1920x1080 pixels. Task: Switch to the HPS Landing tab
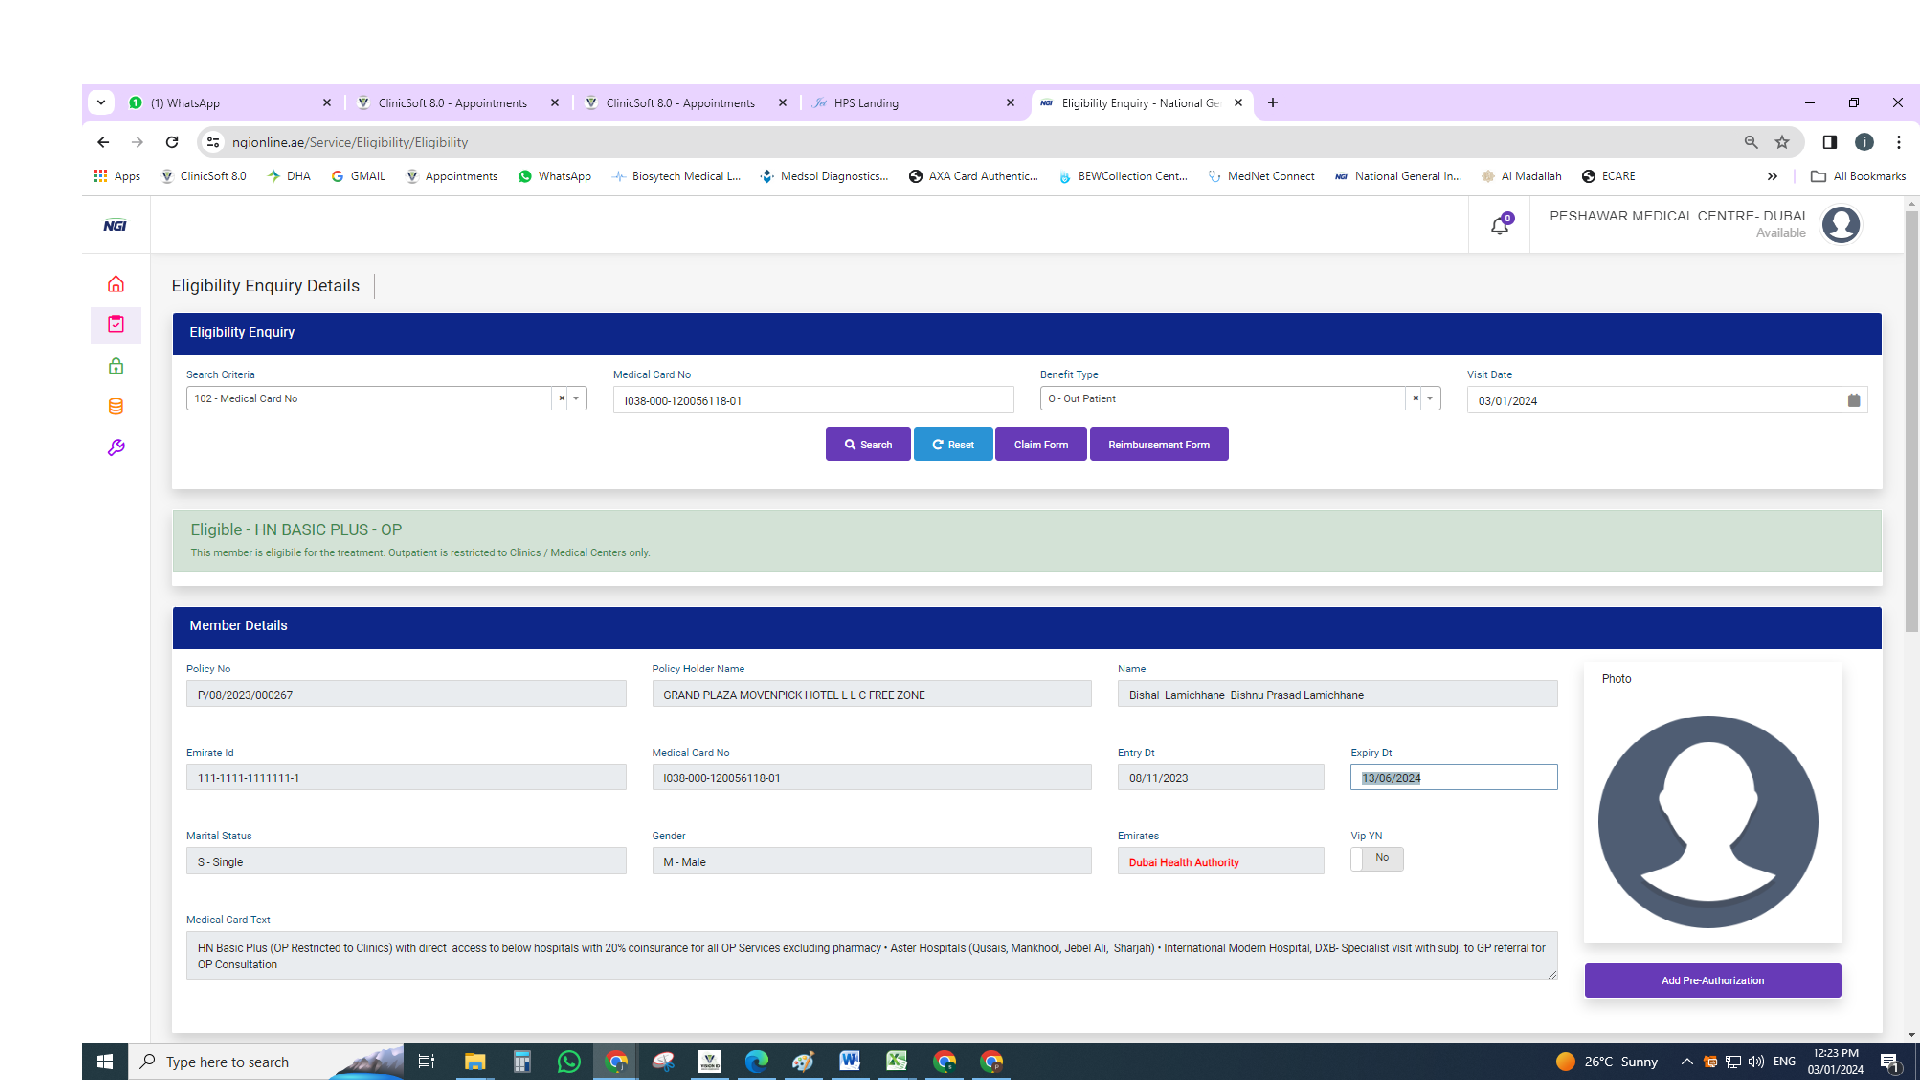tap(910, 103)
